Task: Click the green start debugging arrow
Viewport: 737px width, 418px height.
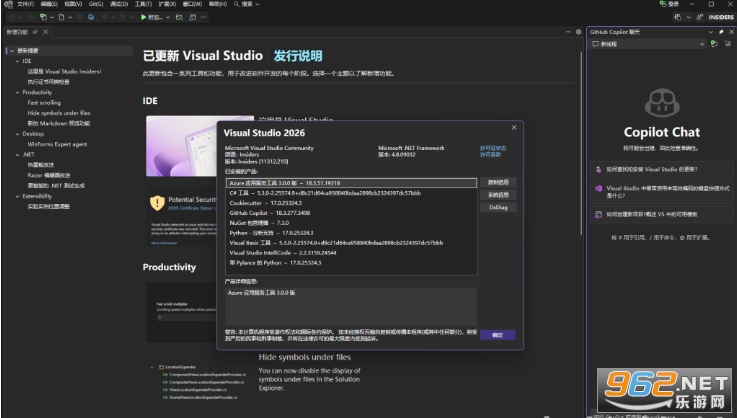Action: 143,17
